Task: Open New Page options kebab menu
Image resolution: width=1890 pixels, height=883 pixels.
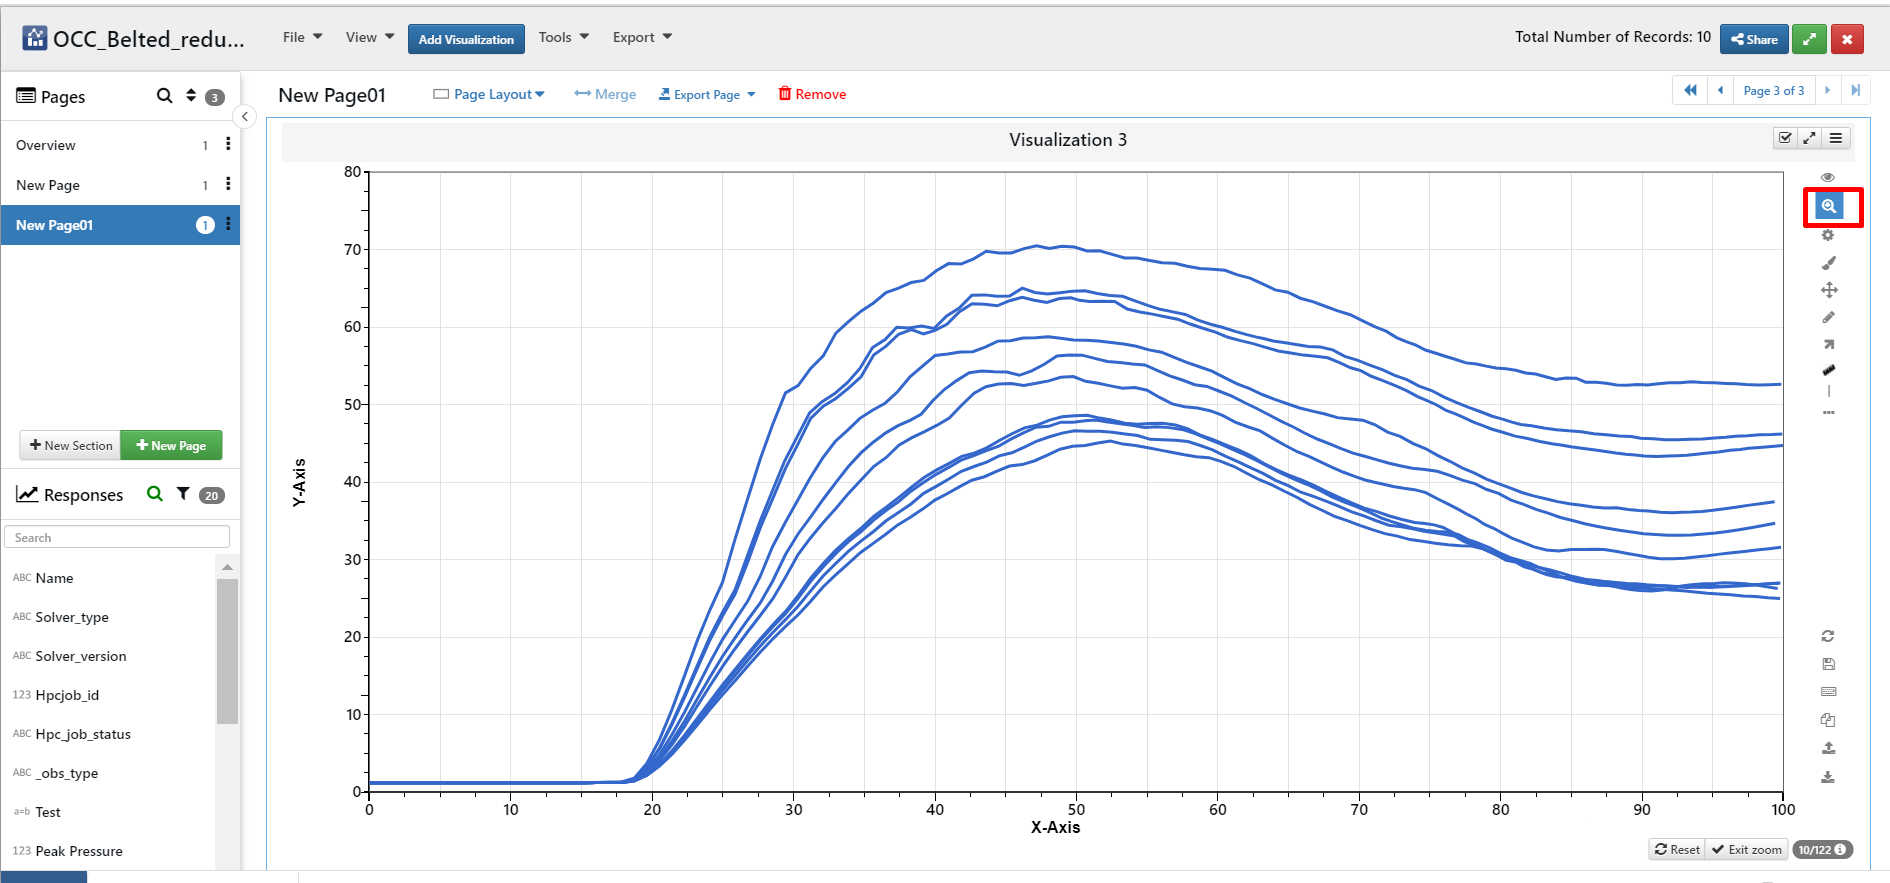Action: (228, 184)
